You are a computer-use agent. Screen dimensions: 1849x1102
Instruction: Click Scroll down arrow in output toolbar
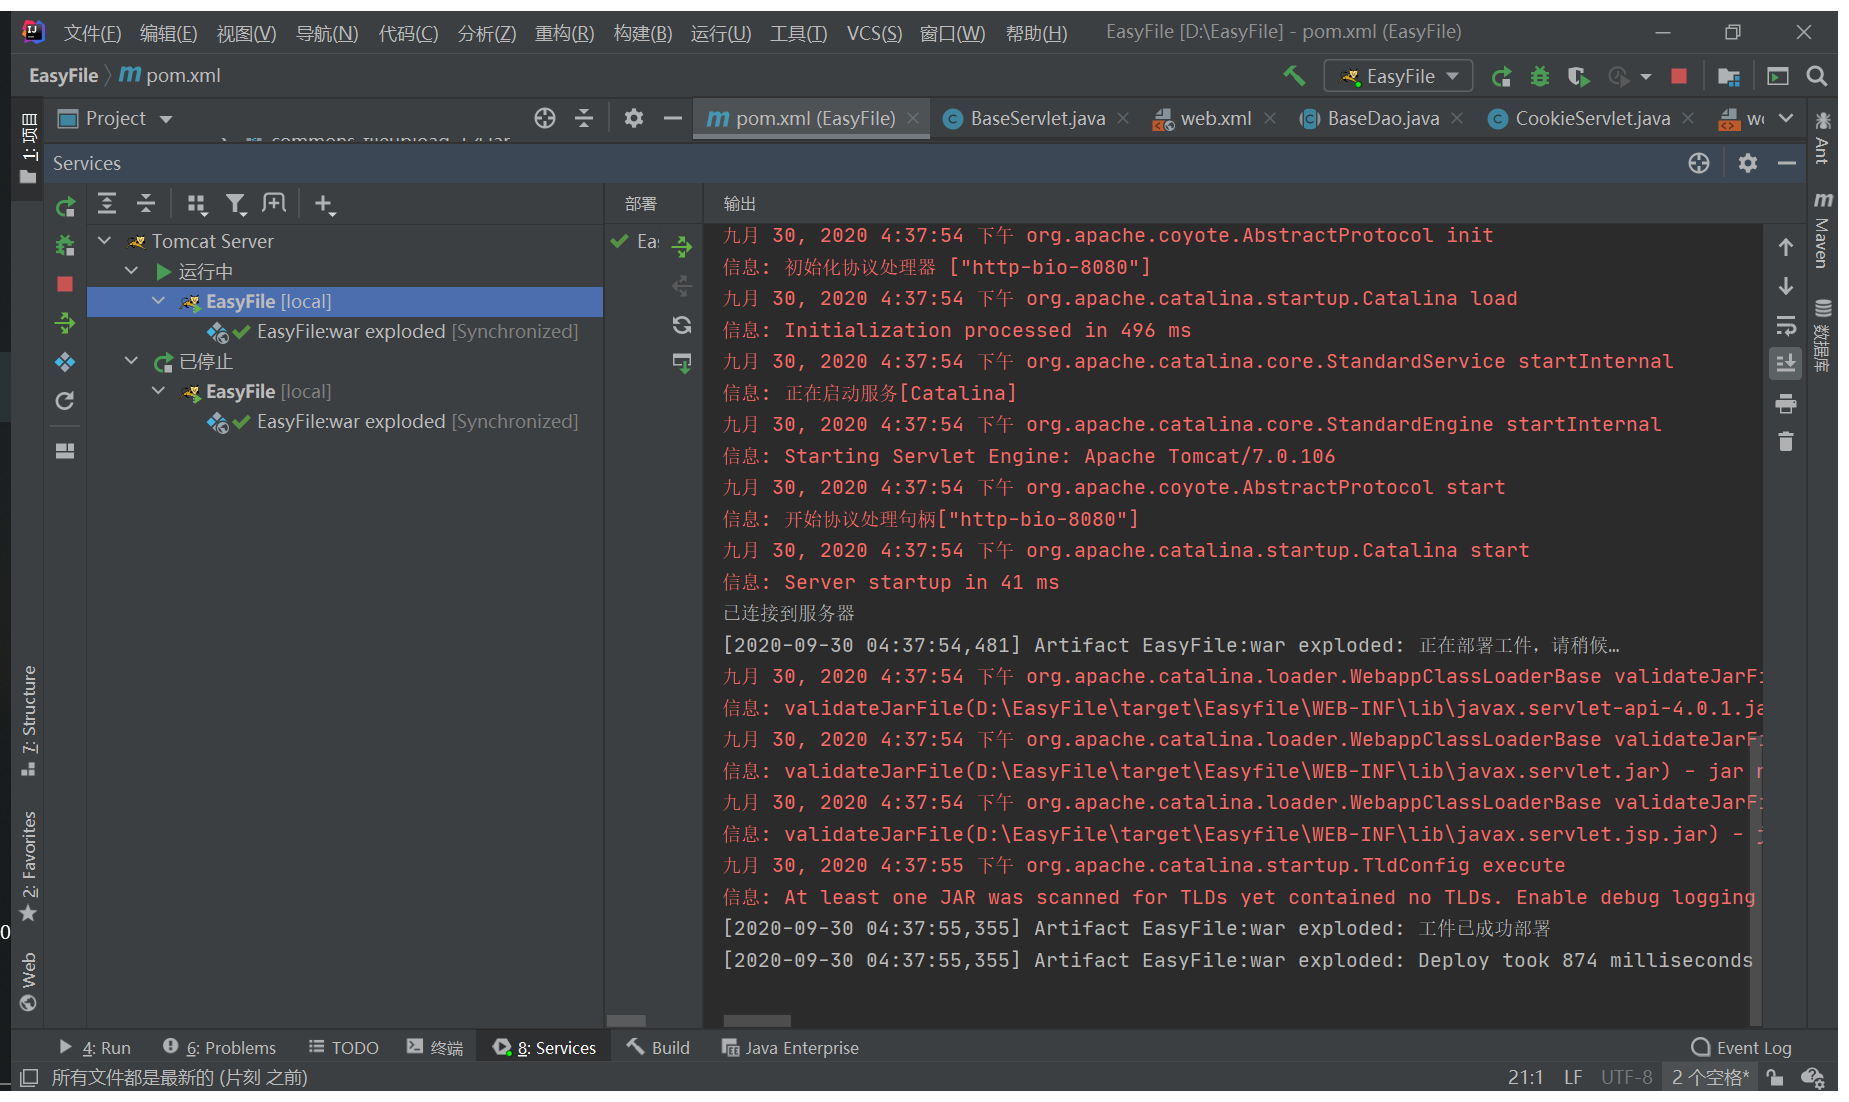tap(1786, 286)
